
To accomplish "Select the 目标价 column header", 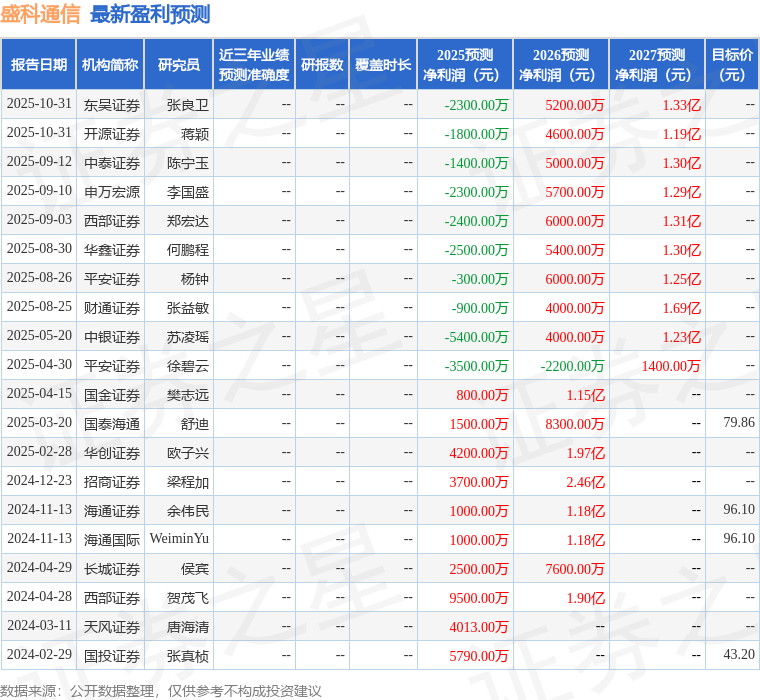I will tap(732, 64).
